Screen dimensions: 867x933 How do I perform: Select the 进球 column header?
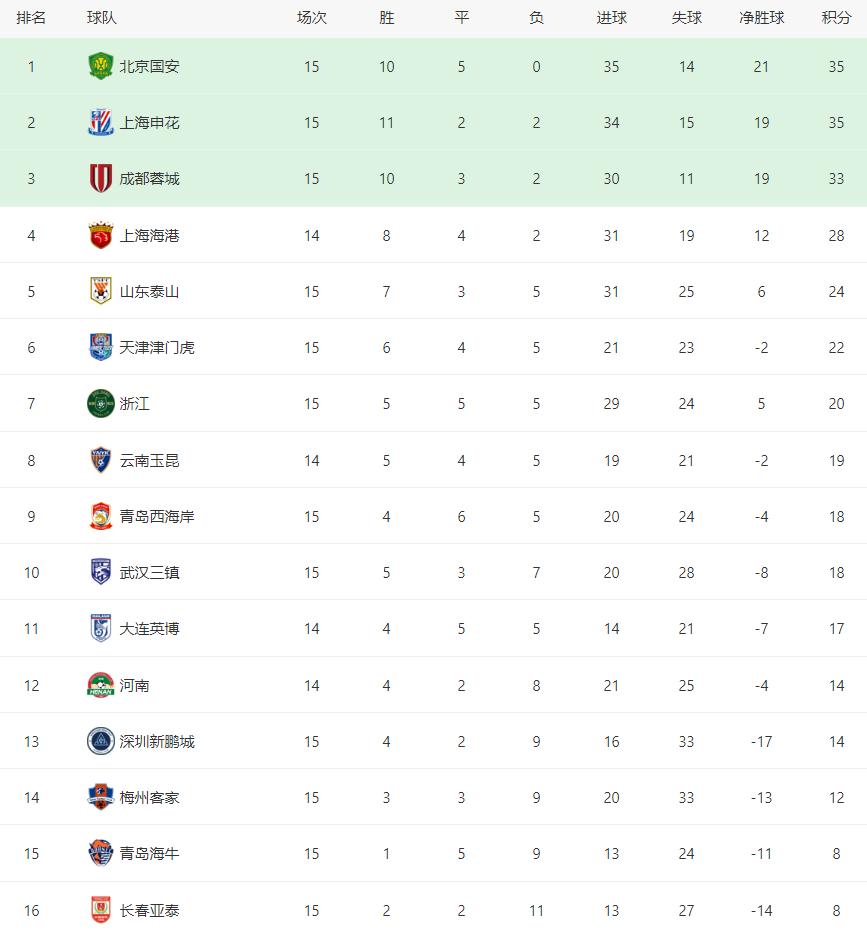click(612, 18)
